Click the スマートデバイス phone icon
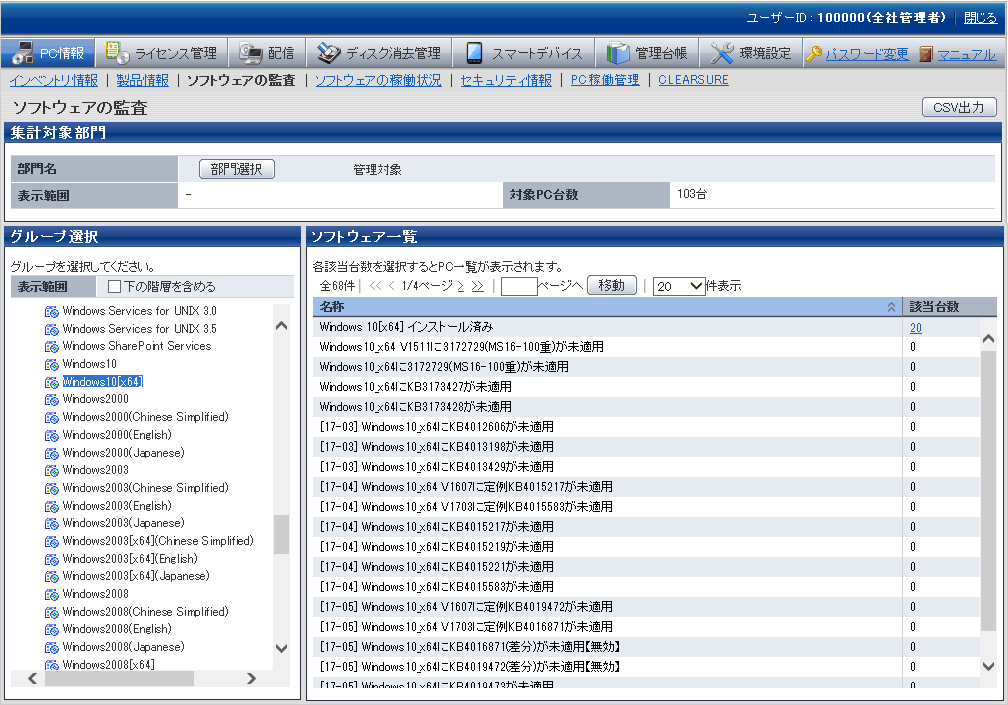This screenshot has width=1008, height=705. click(x=474, y=53)
